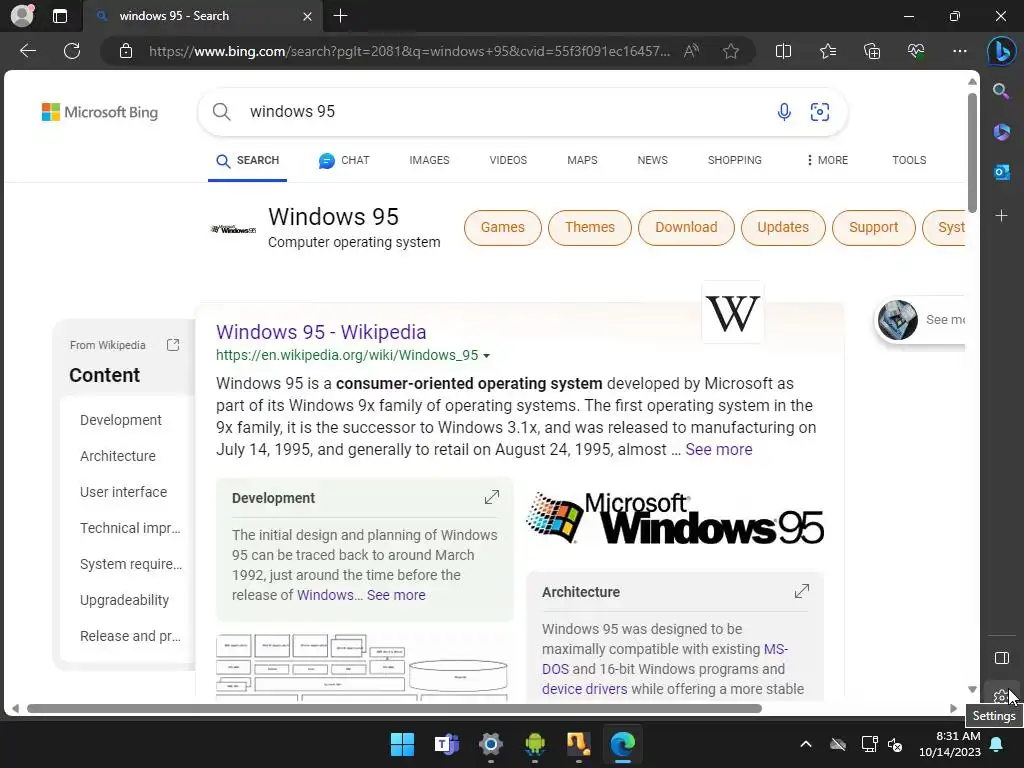Open Microsoft Teams from taskbar
Viewport: 1024px width, 768px height.
click(x=447, y=744)
